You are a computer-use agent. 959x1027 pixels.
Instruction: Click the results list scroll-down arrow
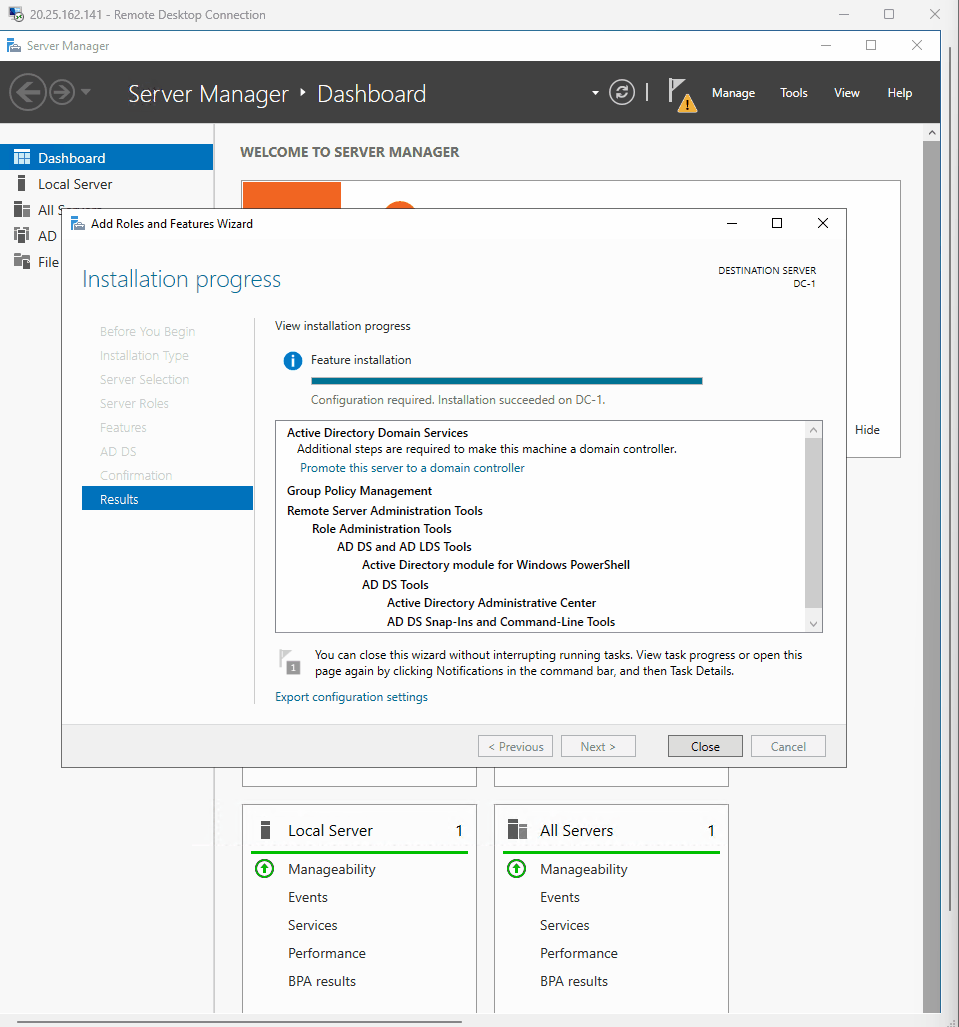tap(813, 624)
